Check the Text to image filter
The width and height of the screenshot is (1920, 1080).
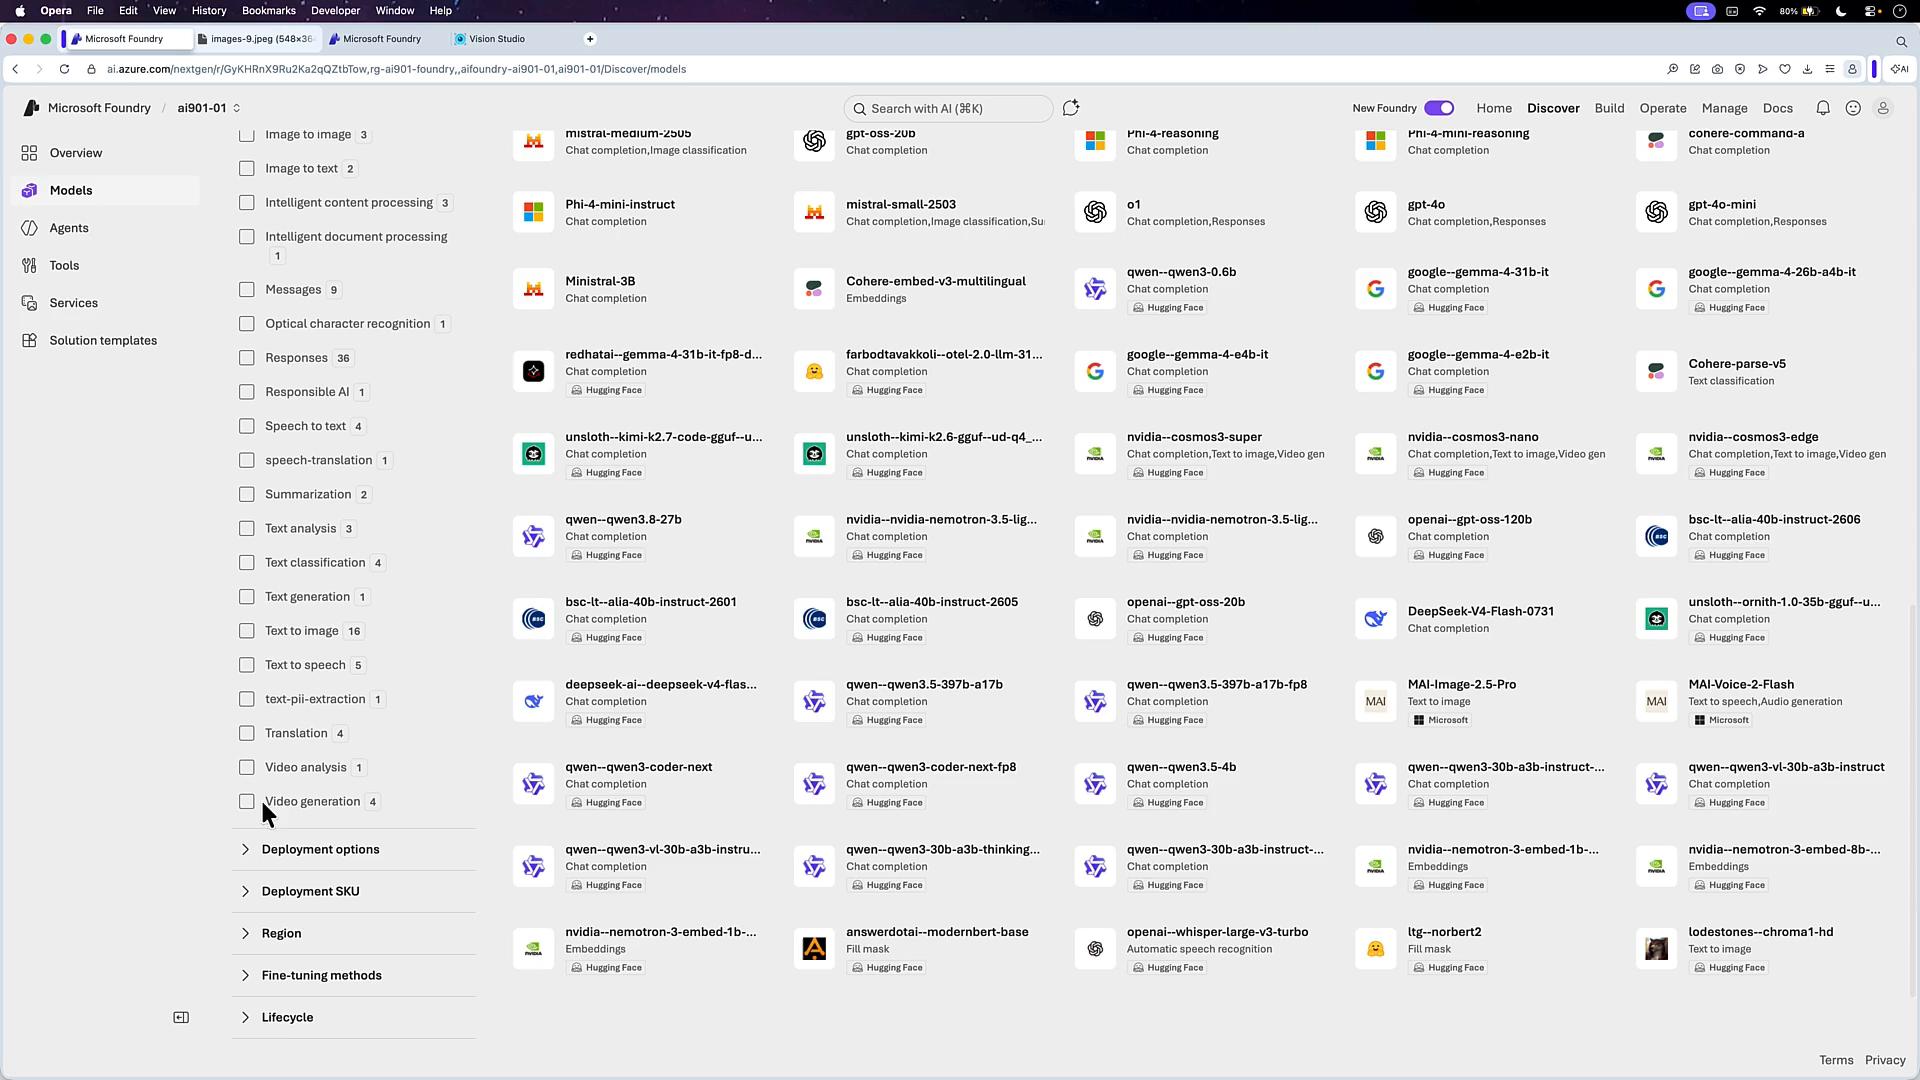(x=247, y=631)
